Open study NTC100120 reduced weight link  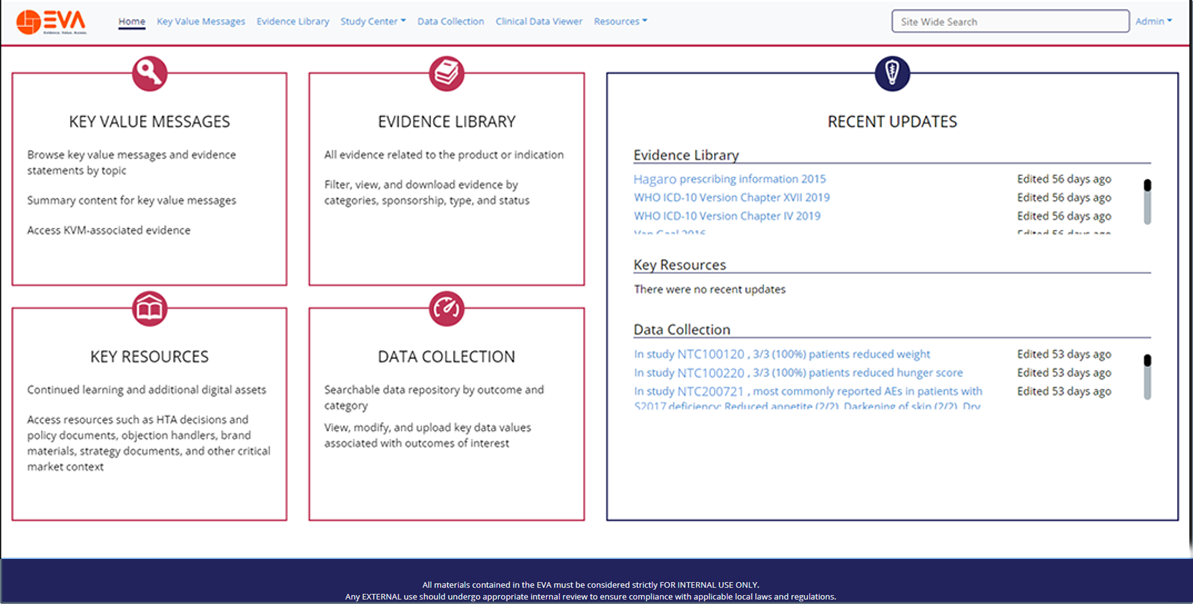pyautogui.click(x=782, y=354)
